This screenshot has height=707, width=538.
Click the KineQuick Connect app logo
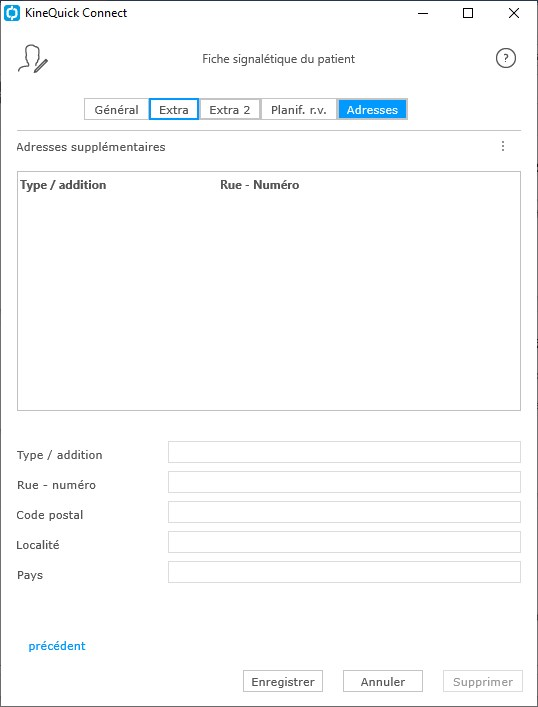click(11, 13)
